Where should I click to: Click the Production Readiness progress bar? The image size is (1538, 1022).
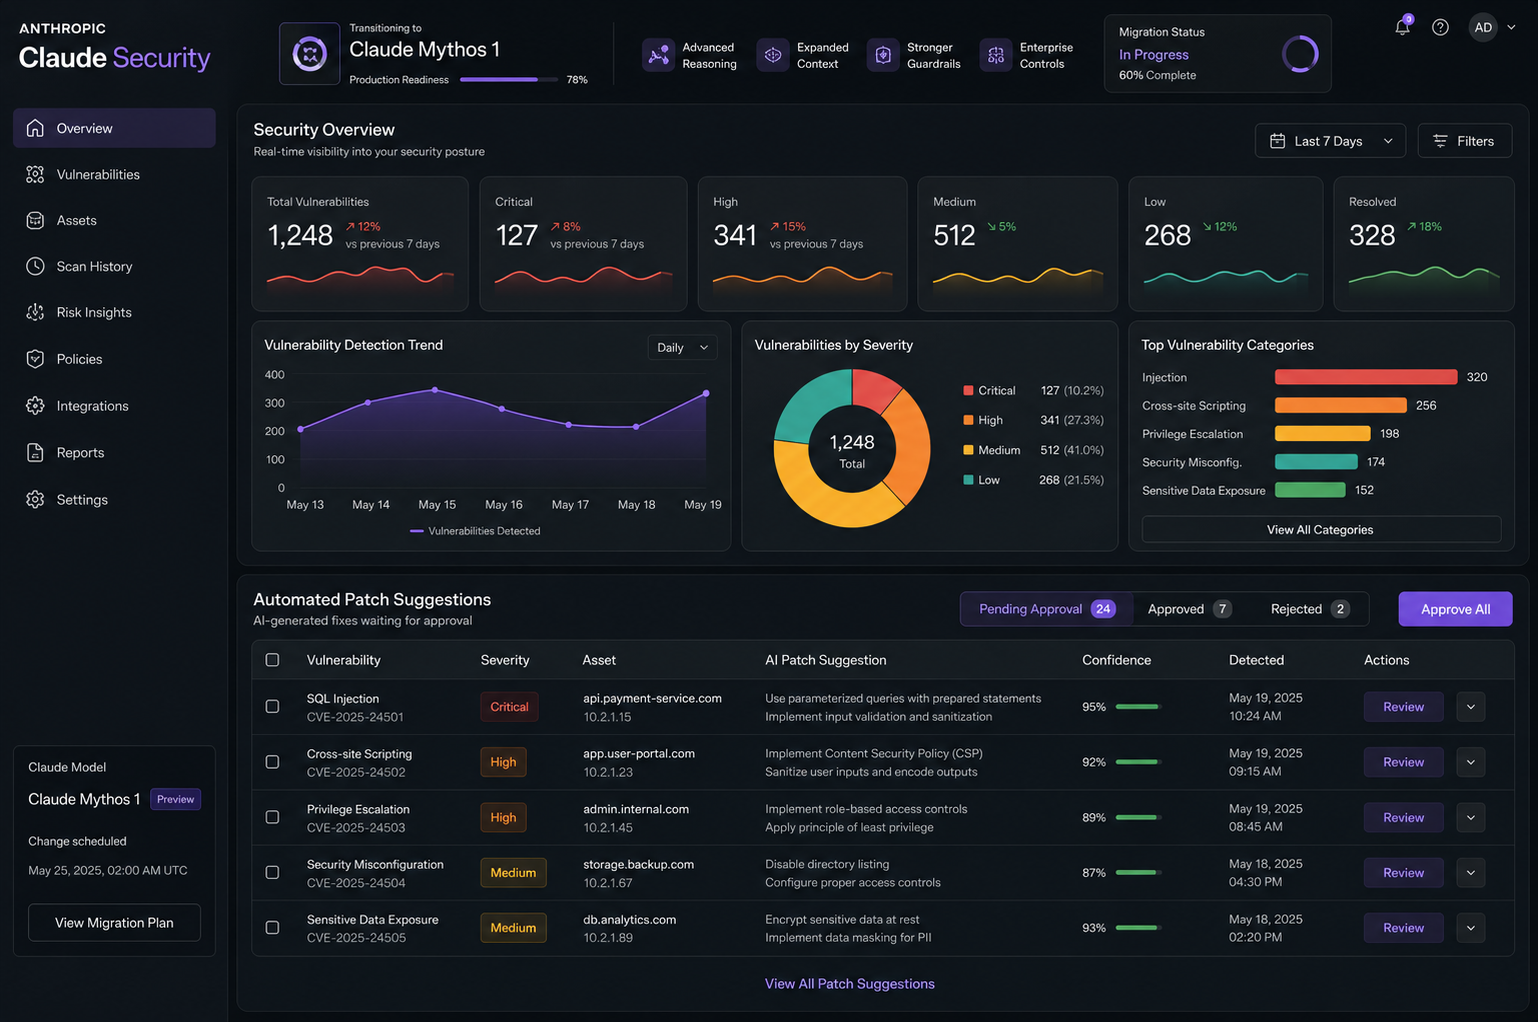[x=509, y=79]
